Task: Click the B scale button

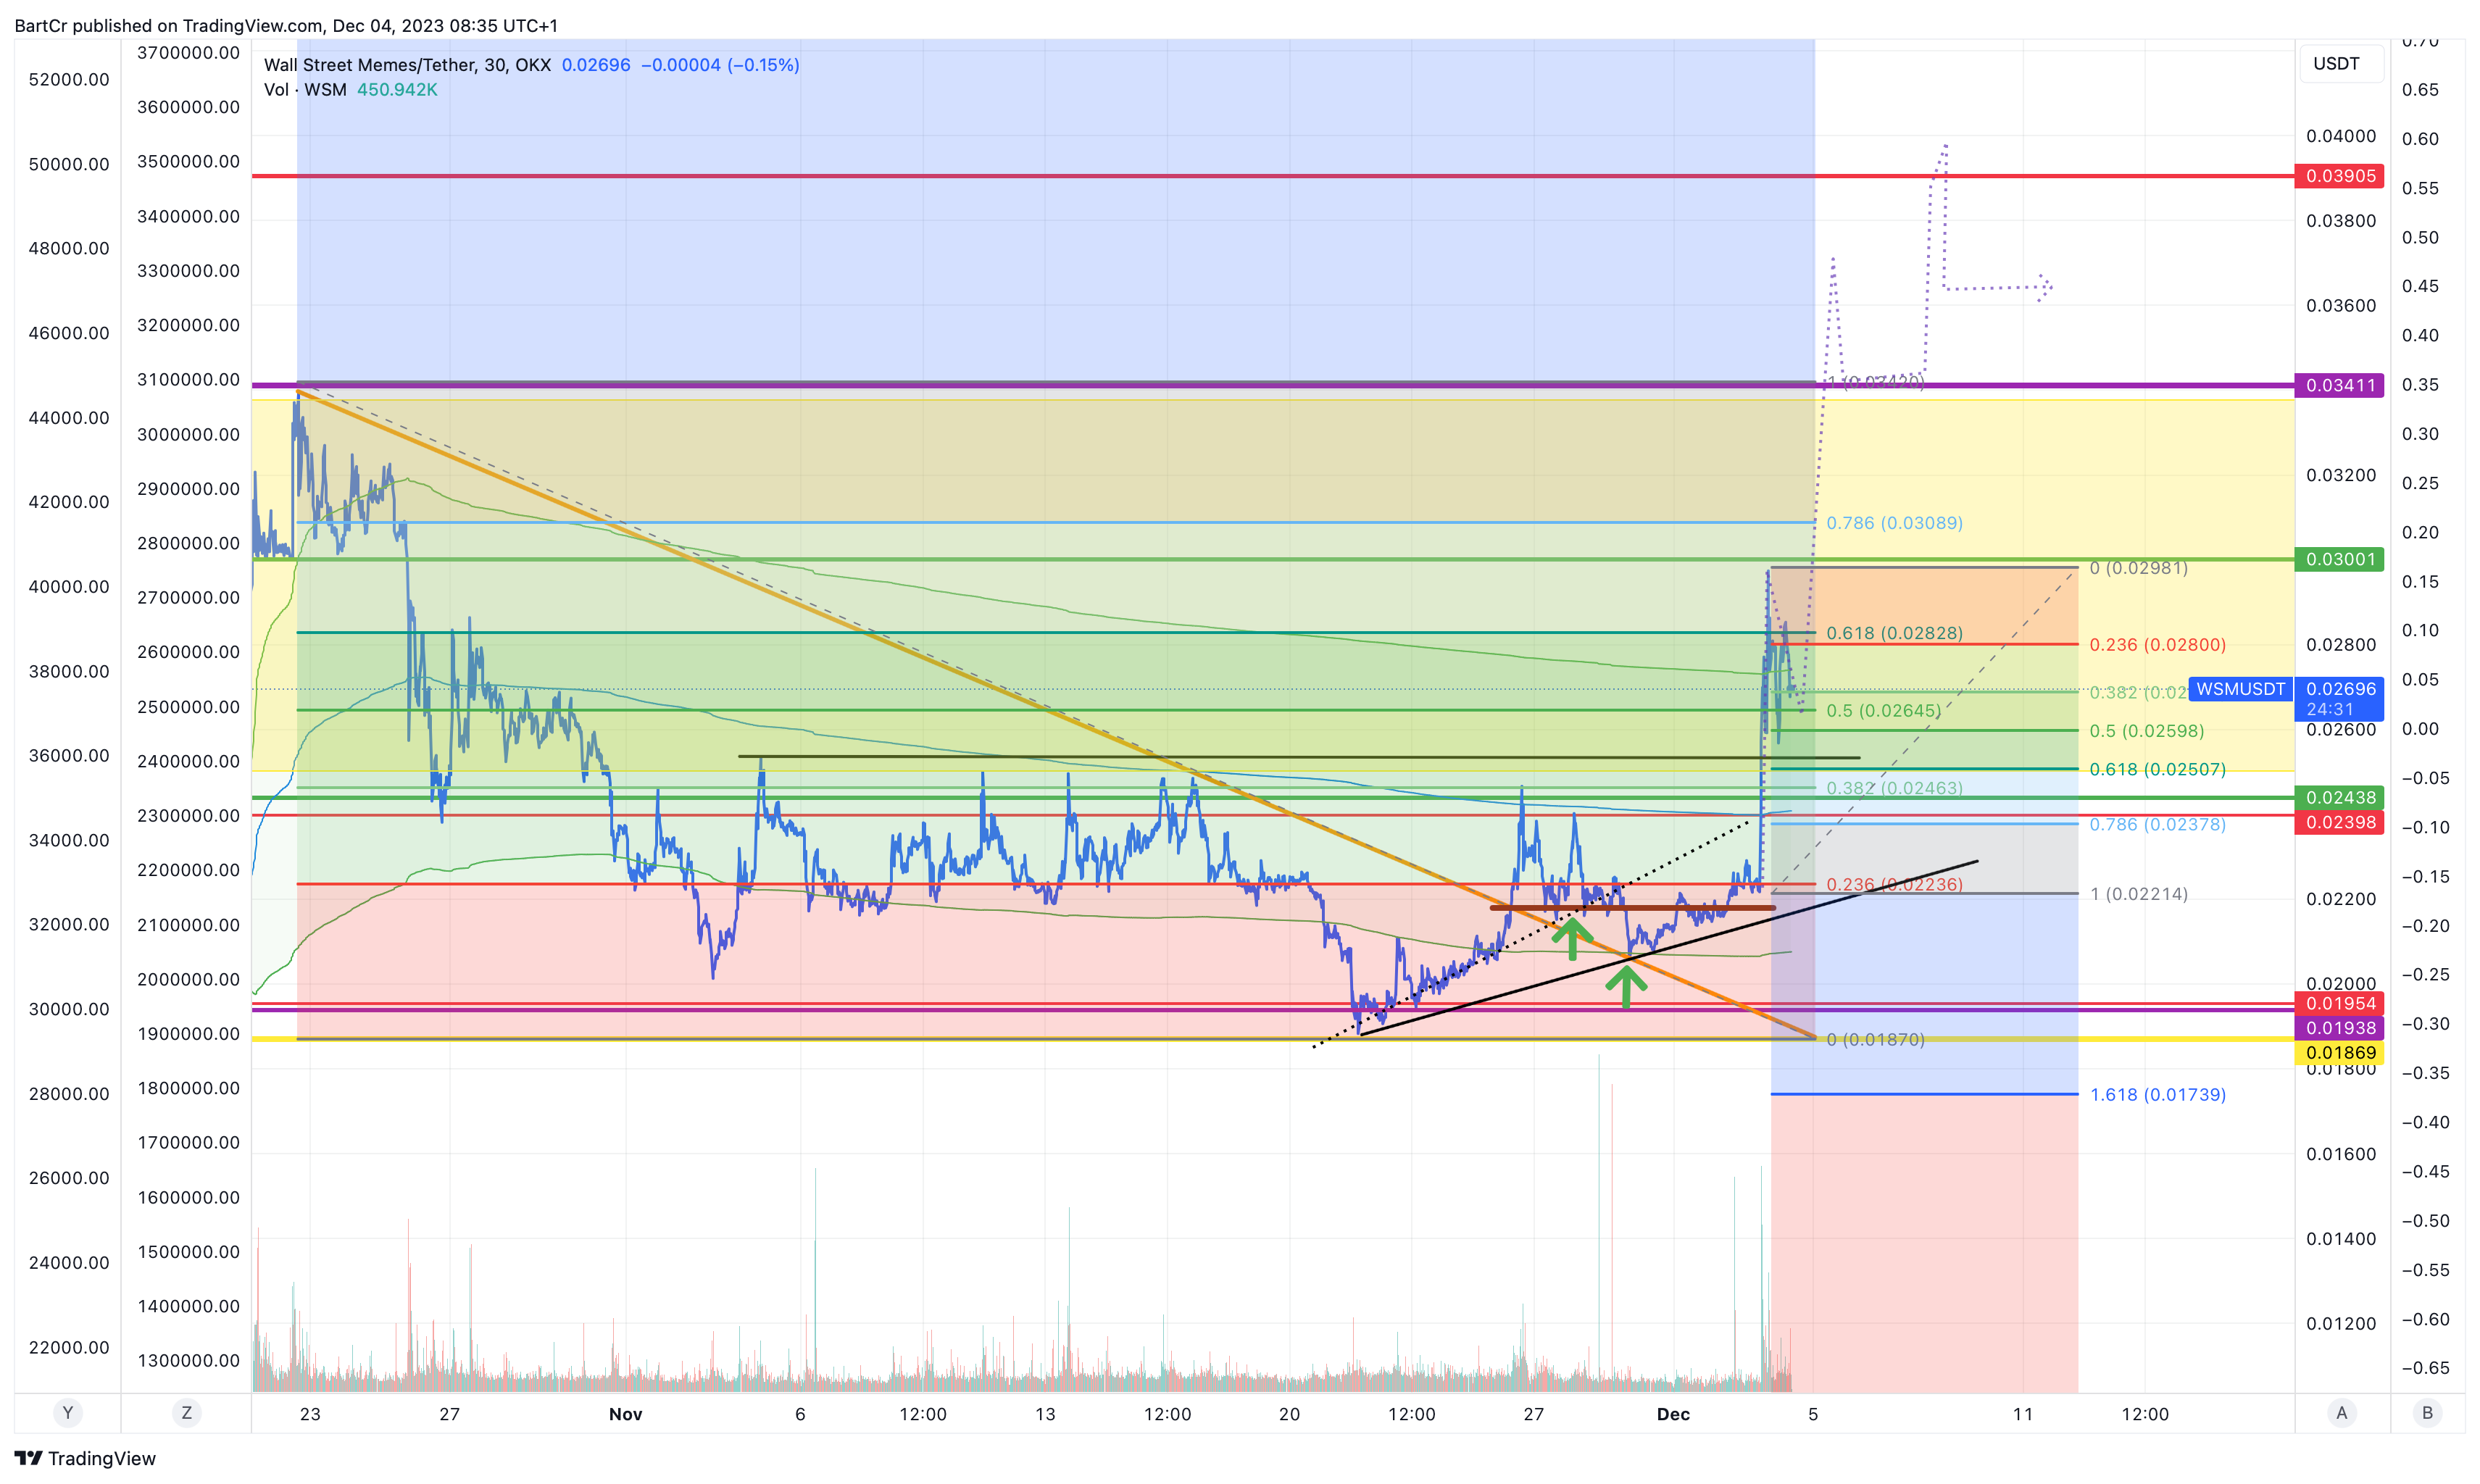Action: 2427,1413
